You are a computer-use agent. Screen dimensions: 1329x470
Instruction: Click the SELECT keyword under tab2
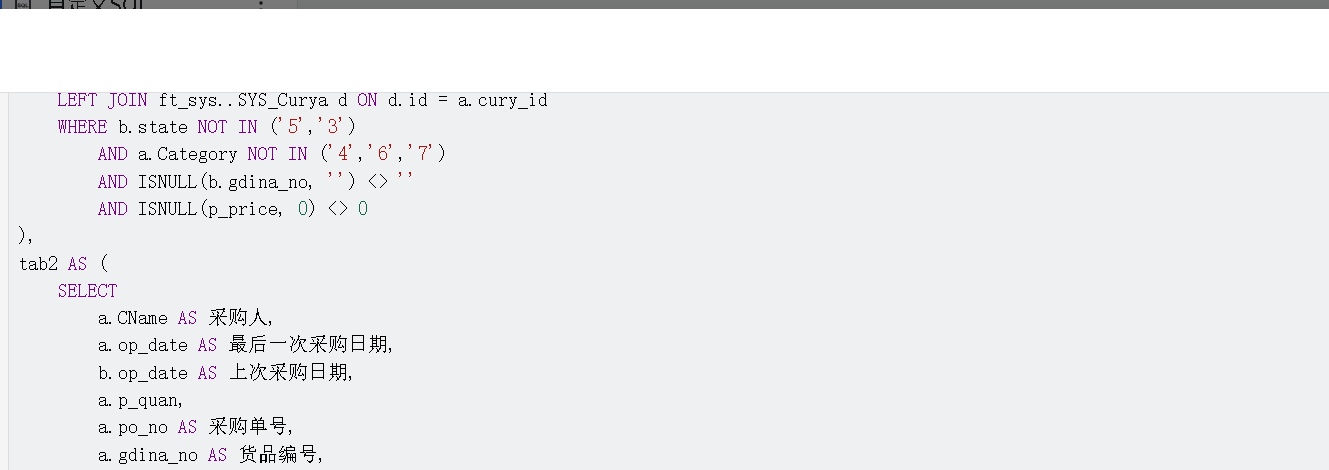coord(87,291)
